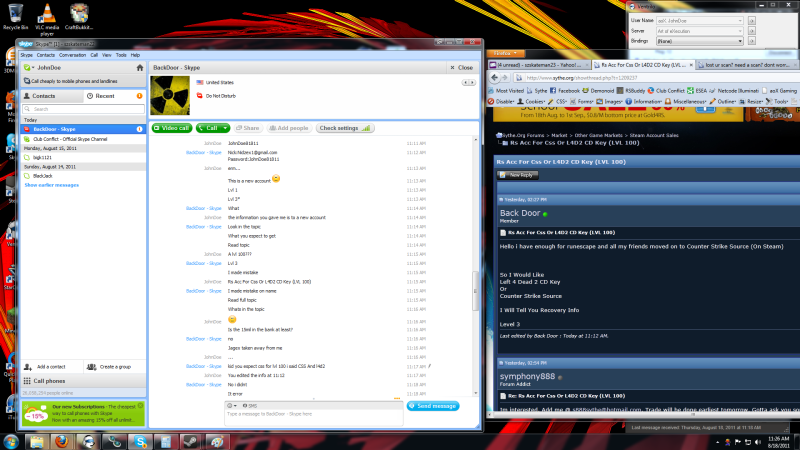Click Steam Account Sales breadcrumb link

pos(654,135)
